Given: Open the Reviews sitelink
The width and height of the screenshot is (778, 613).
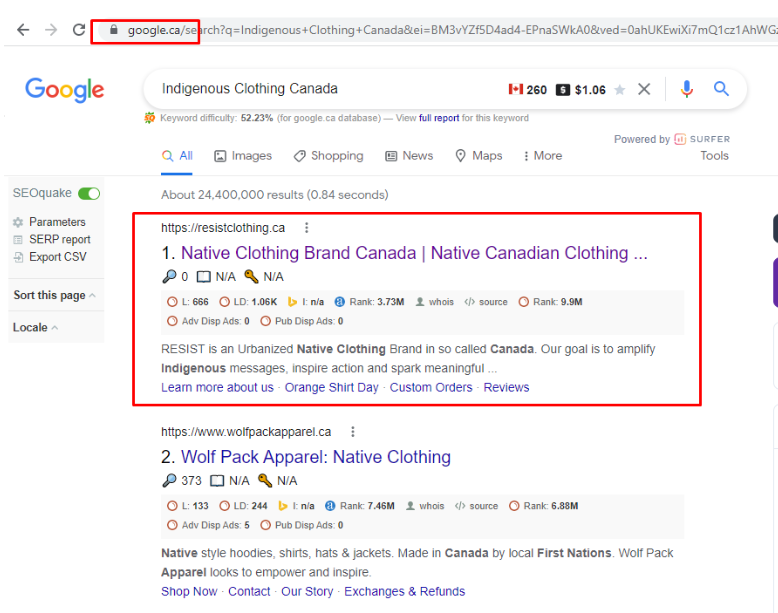Looking at the screenshot, I should click(506, 388).
